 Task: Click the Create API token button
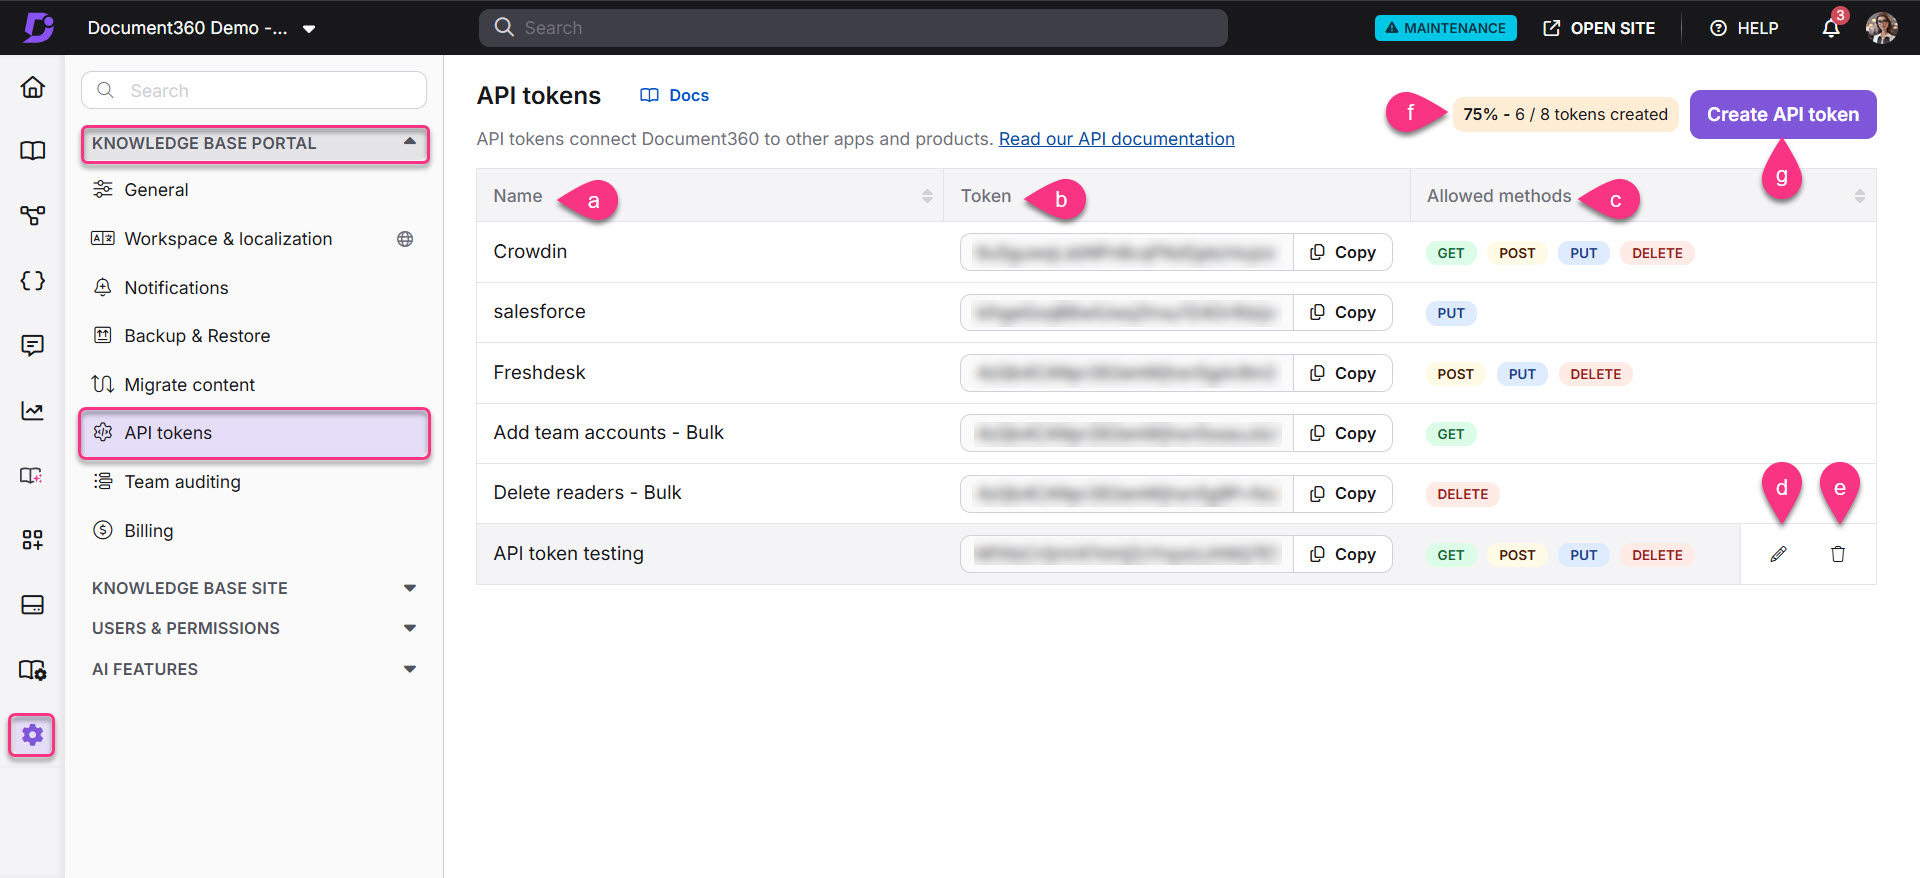(1782, 115)
